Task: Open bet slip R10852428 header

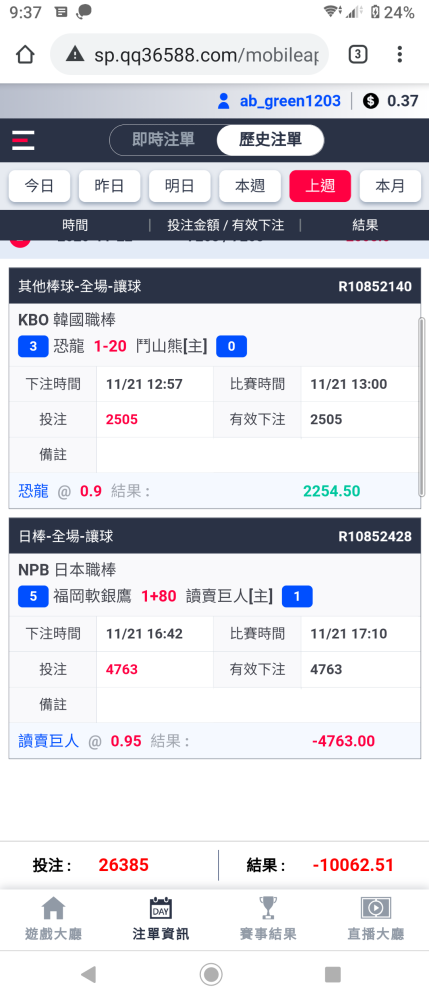Action: pyautogui.click(x=215, y=536)
